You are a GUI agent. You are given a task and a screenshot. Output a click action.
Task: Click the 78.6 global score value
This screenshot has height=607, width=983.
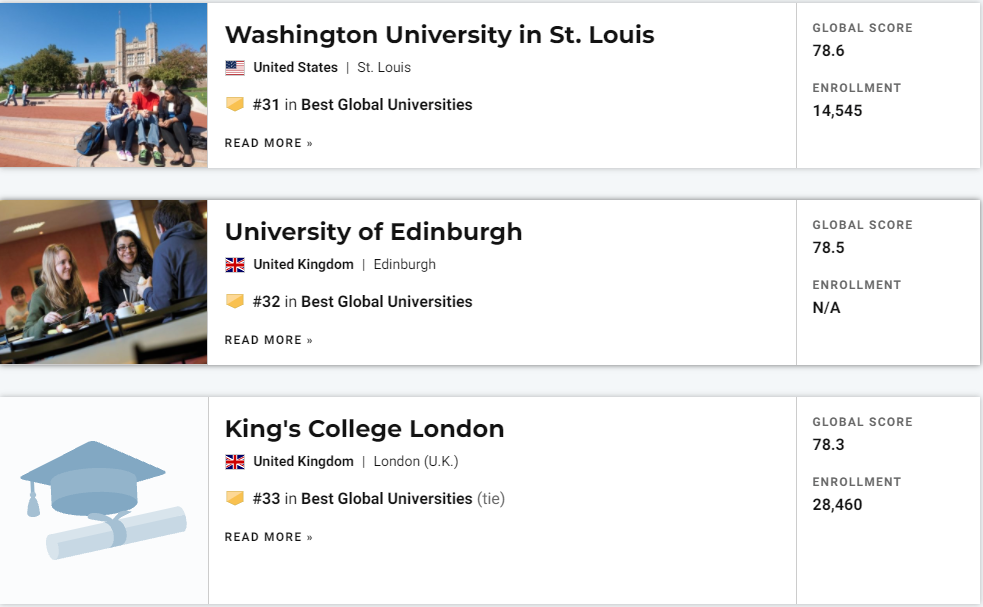coord(828,51)
